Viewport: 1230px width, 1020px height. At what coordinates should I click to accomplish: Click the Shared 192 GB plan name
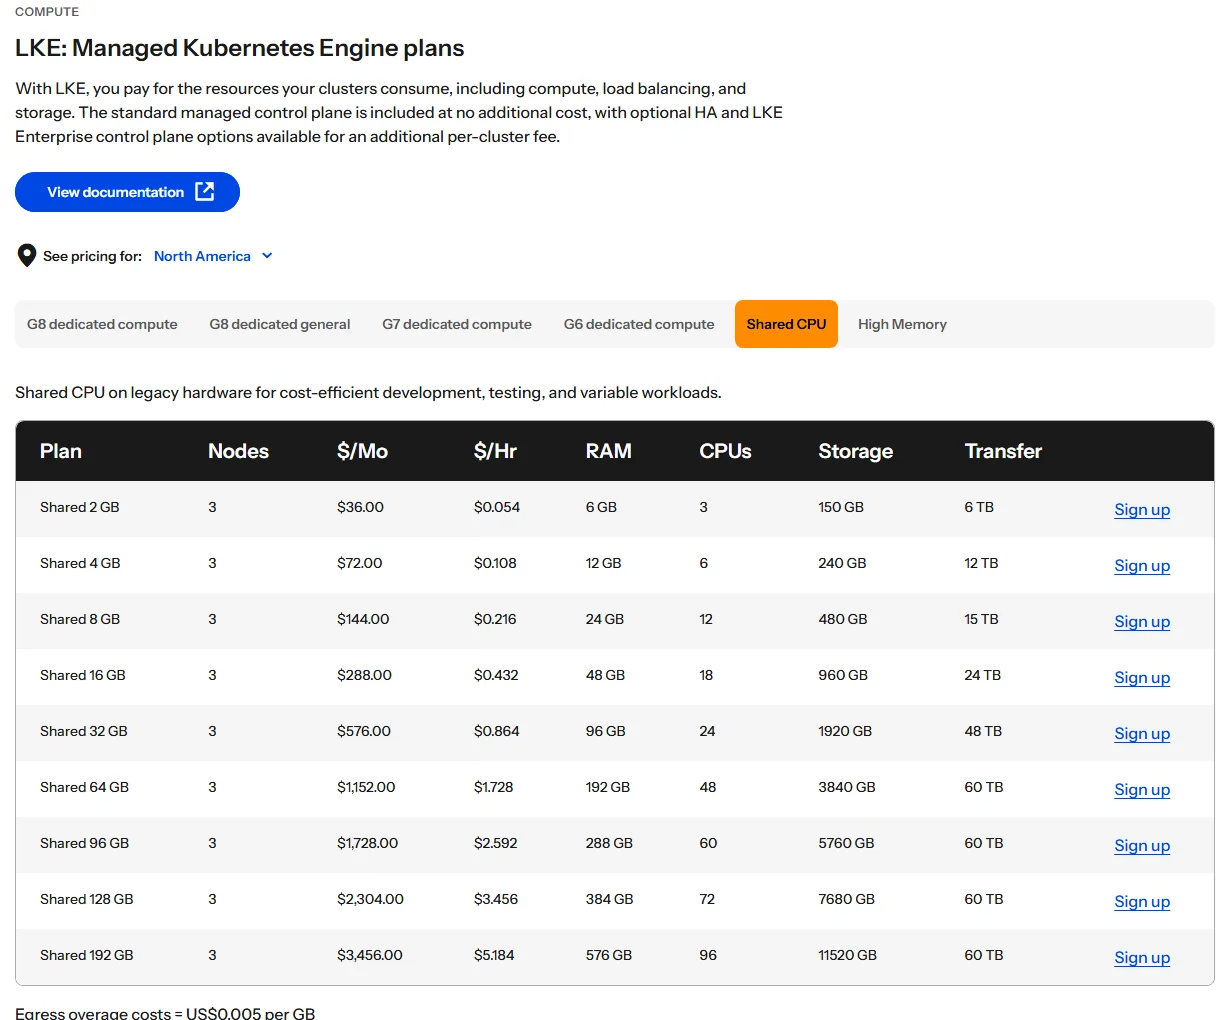(x=87, y=955)
